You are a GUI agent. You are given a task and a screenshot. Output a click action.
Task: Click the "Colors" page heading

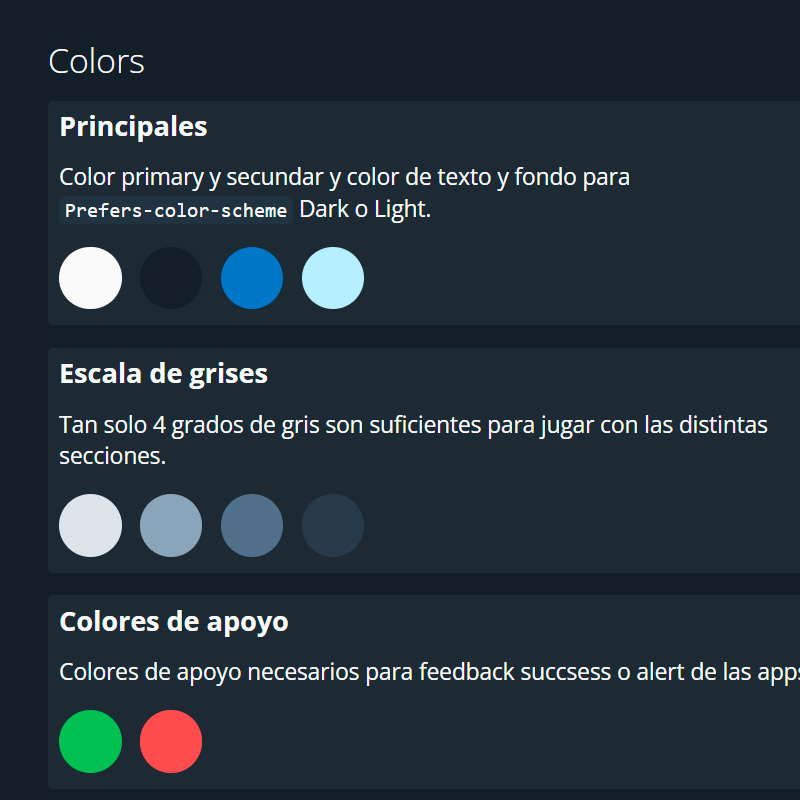pos(97,61)
